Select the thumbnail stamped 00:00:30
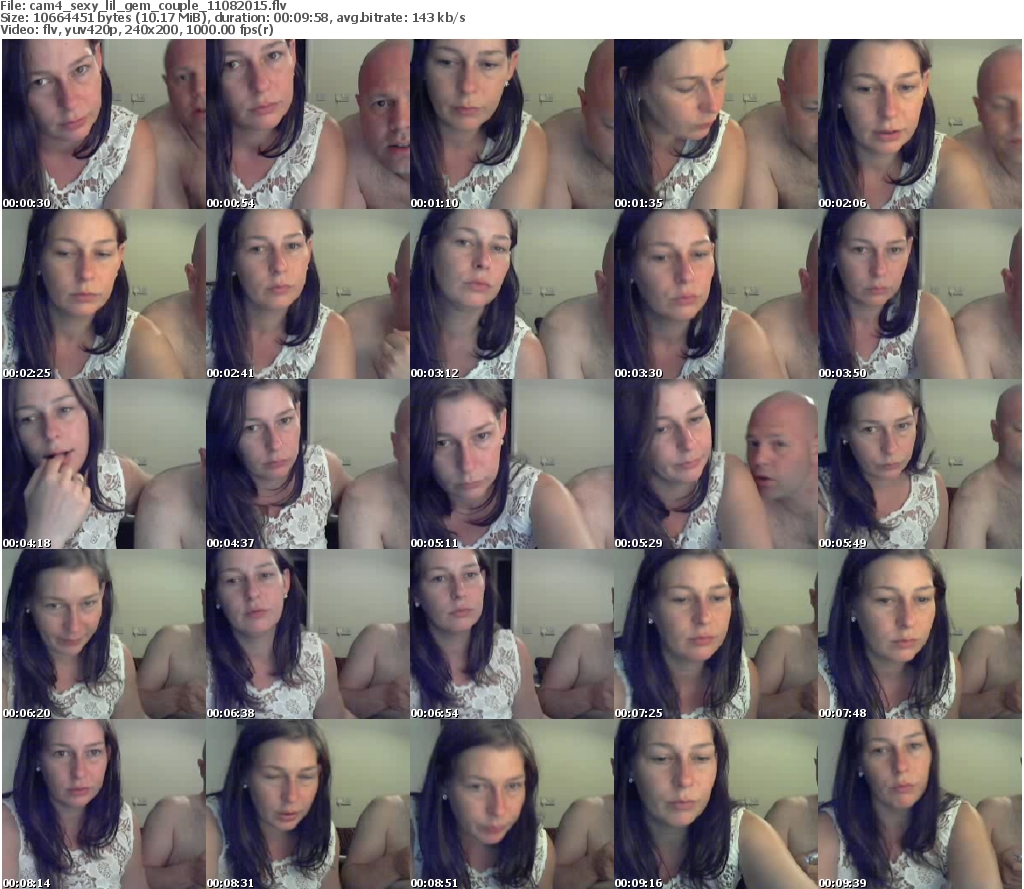This screenshot has height=889, width=1024. [104, 124]
